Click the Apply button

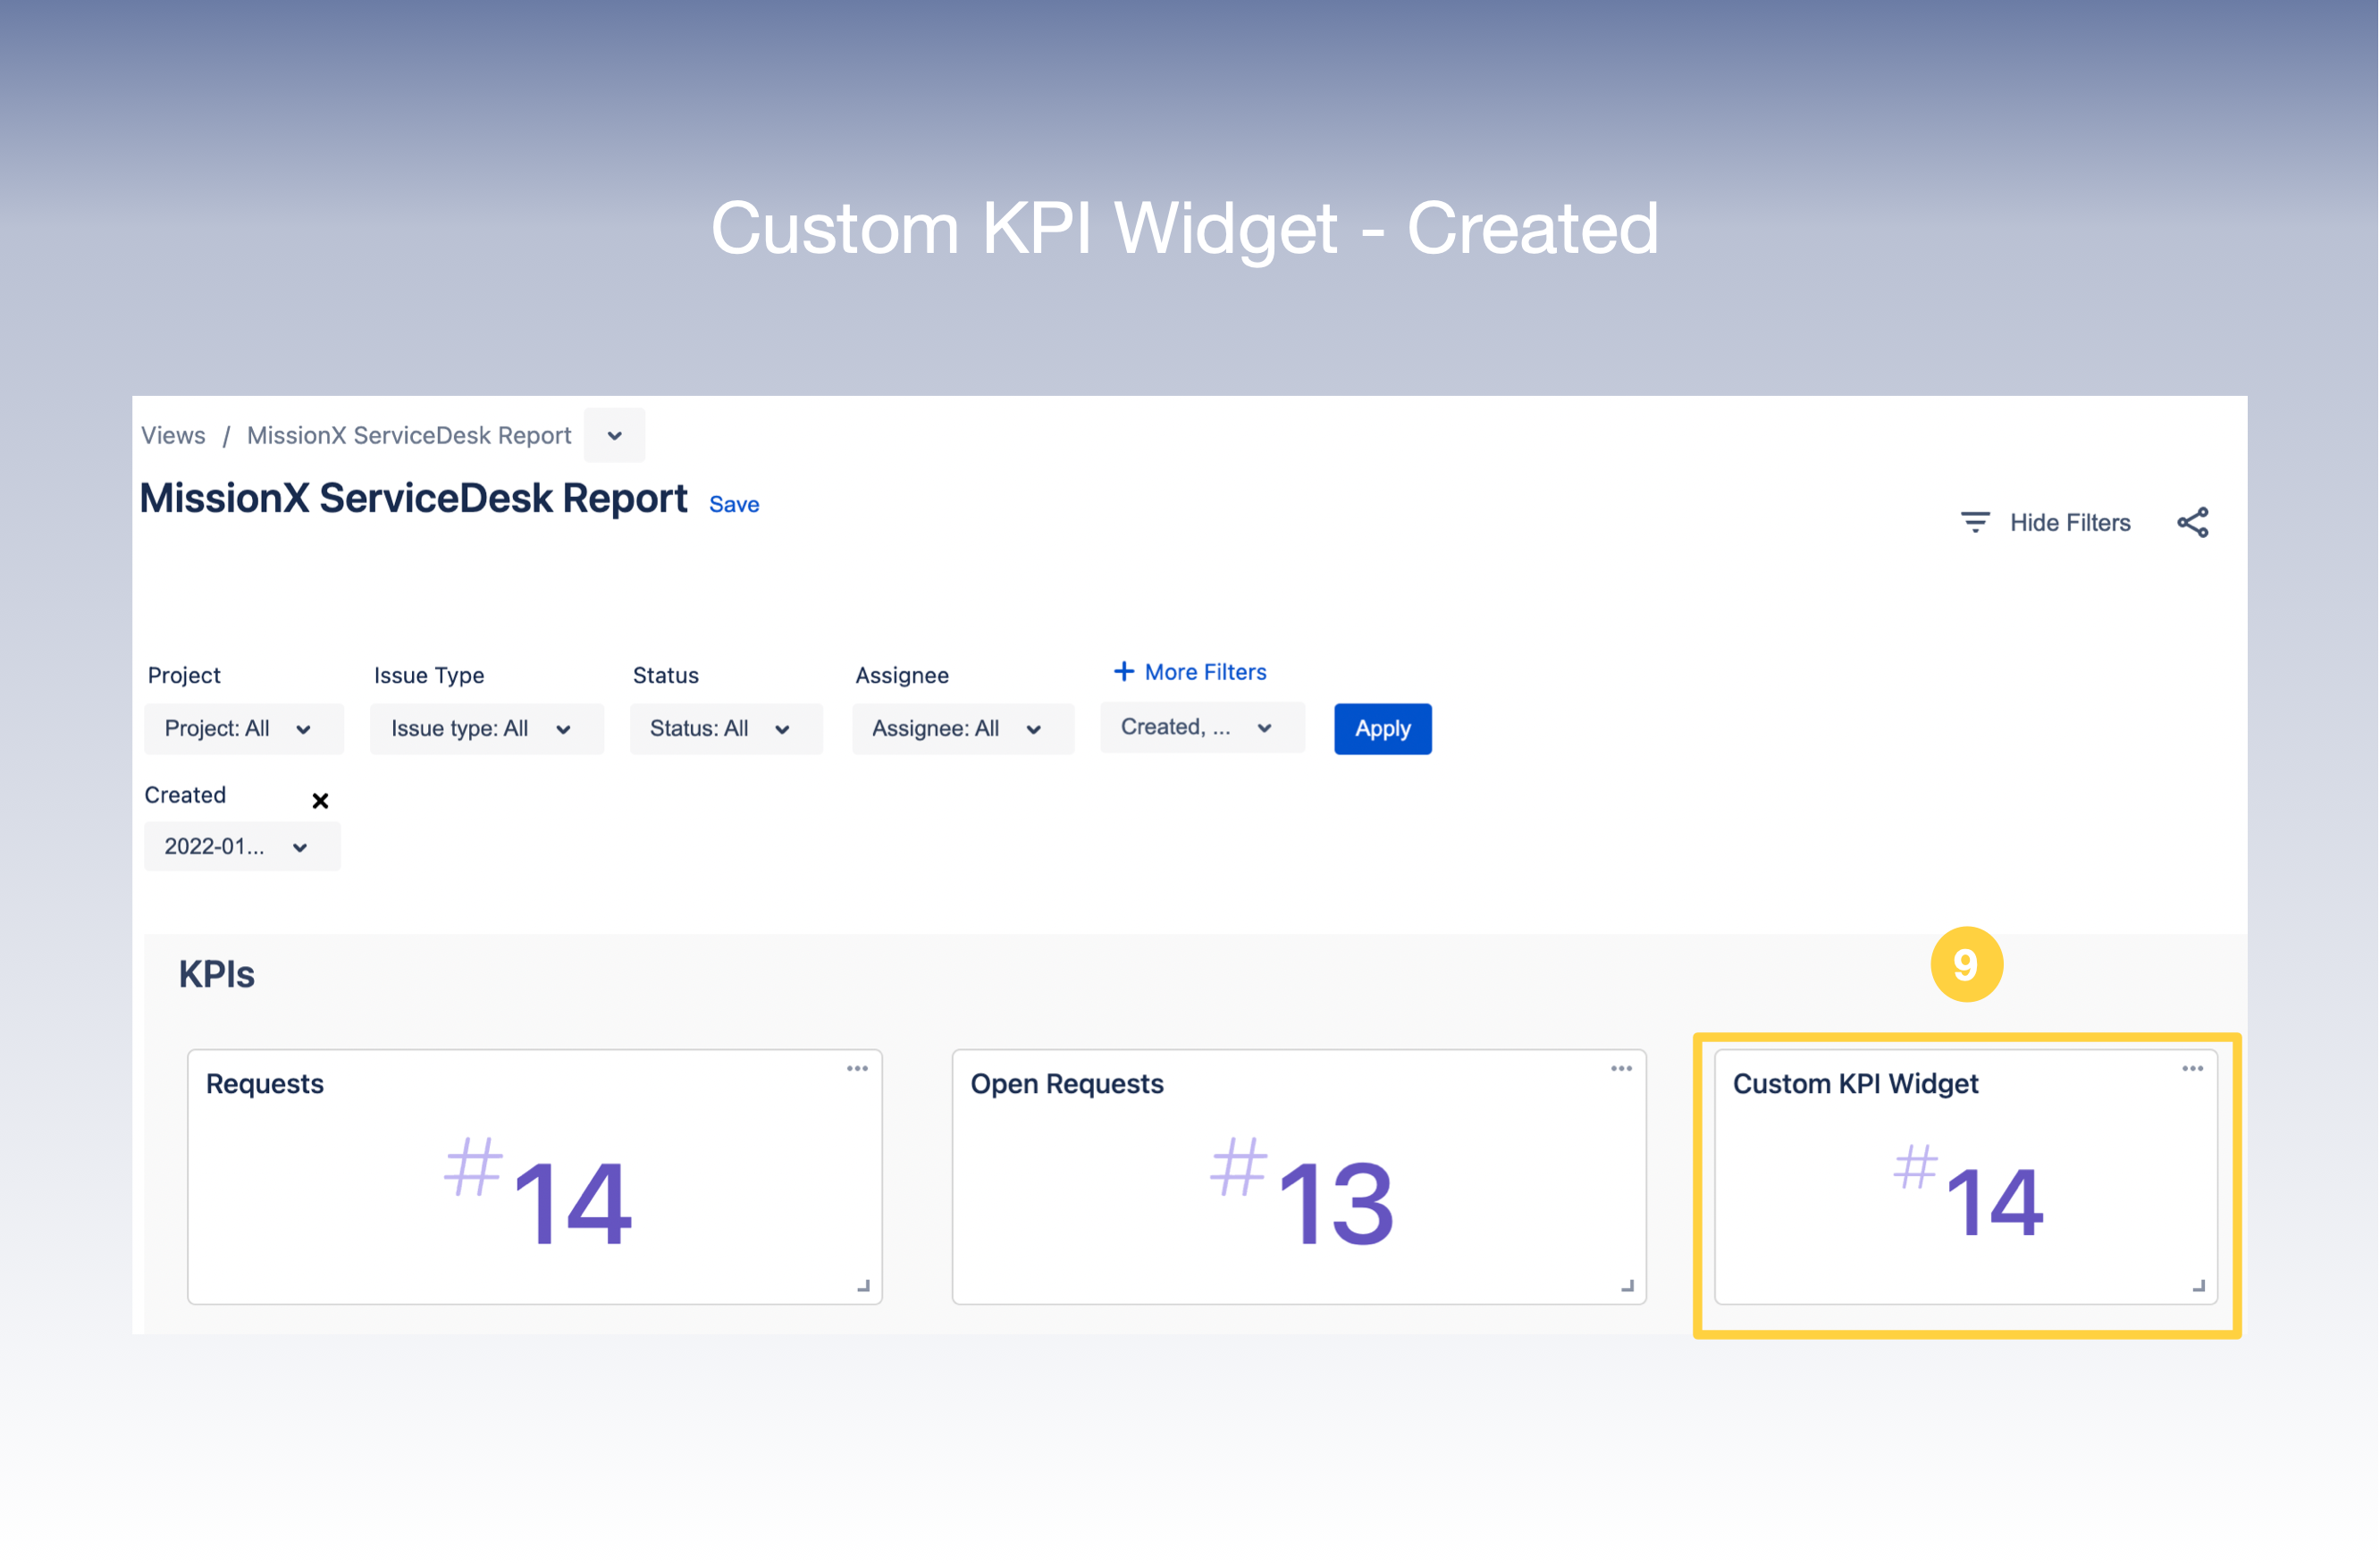pyautogui.click(x=1383, y=728)
